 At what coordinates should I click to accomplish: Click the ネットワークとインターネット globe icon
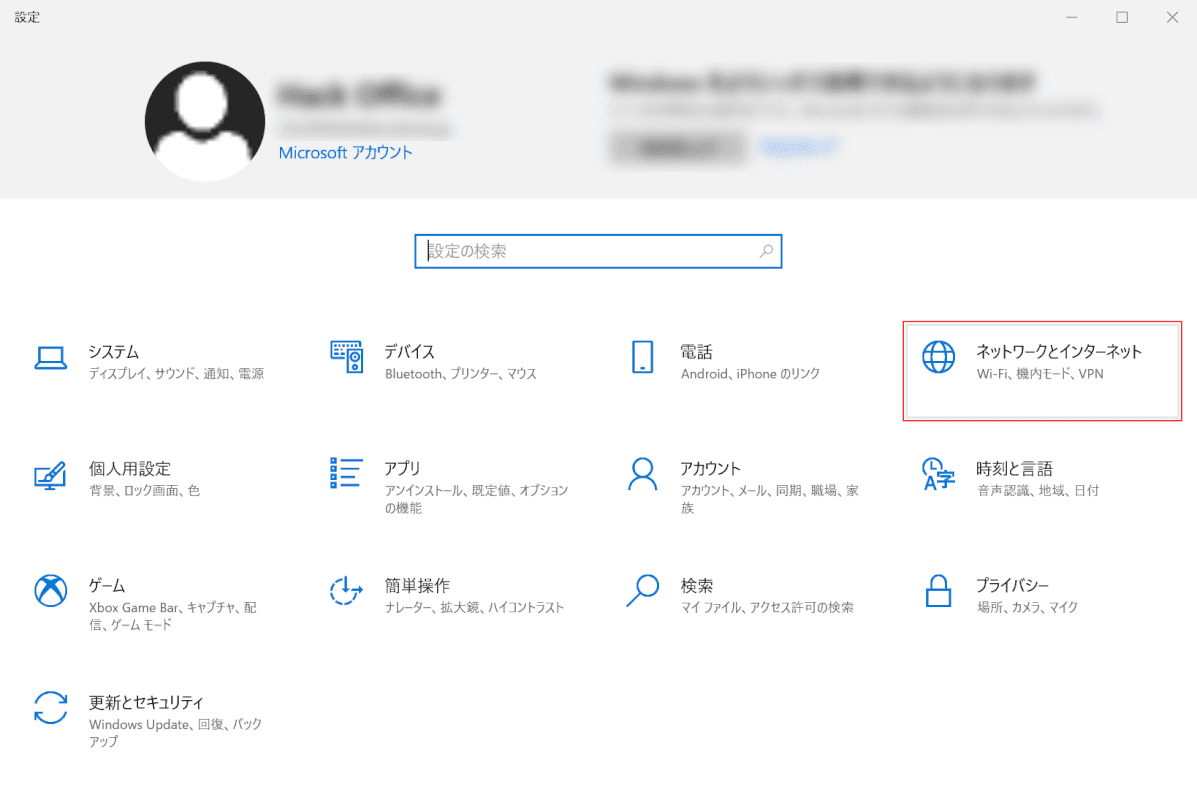pos(938,357)
